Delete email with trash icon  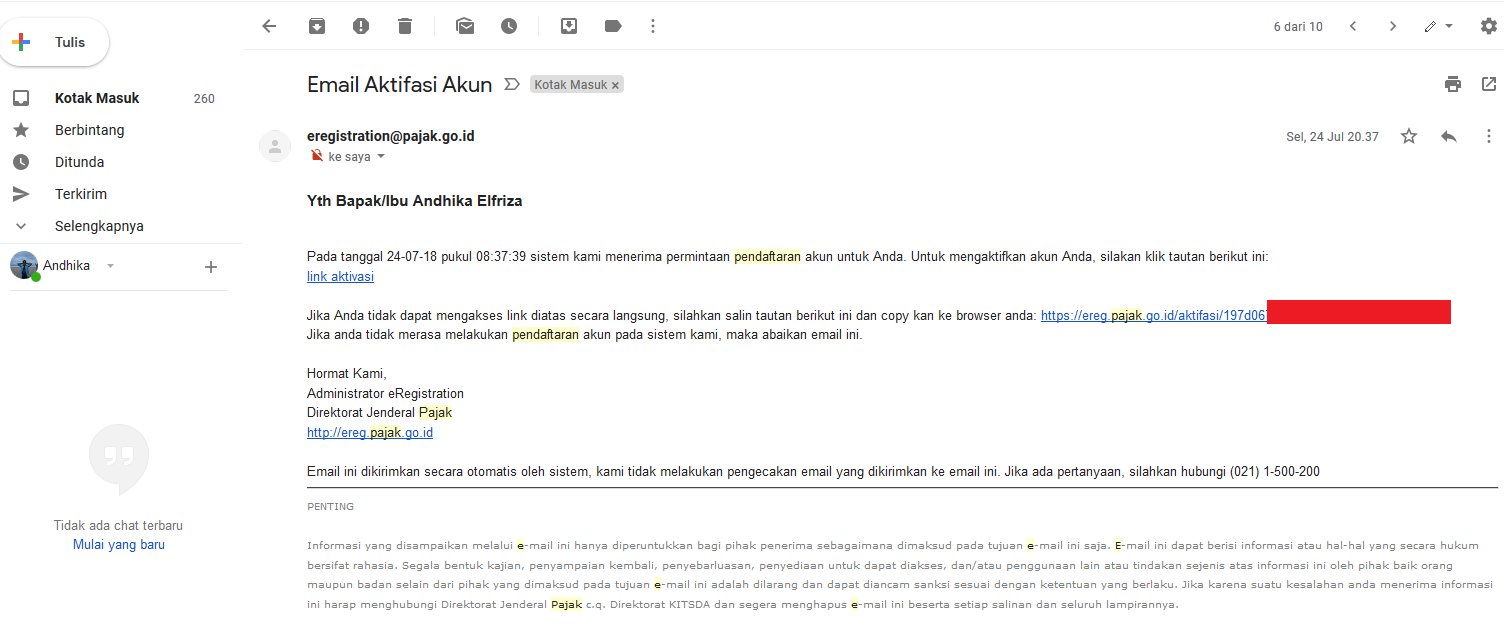click(x=405, y=26)
